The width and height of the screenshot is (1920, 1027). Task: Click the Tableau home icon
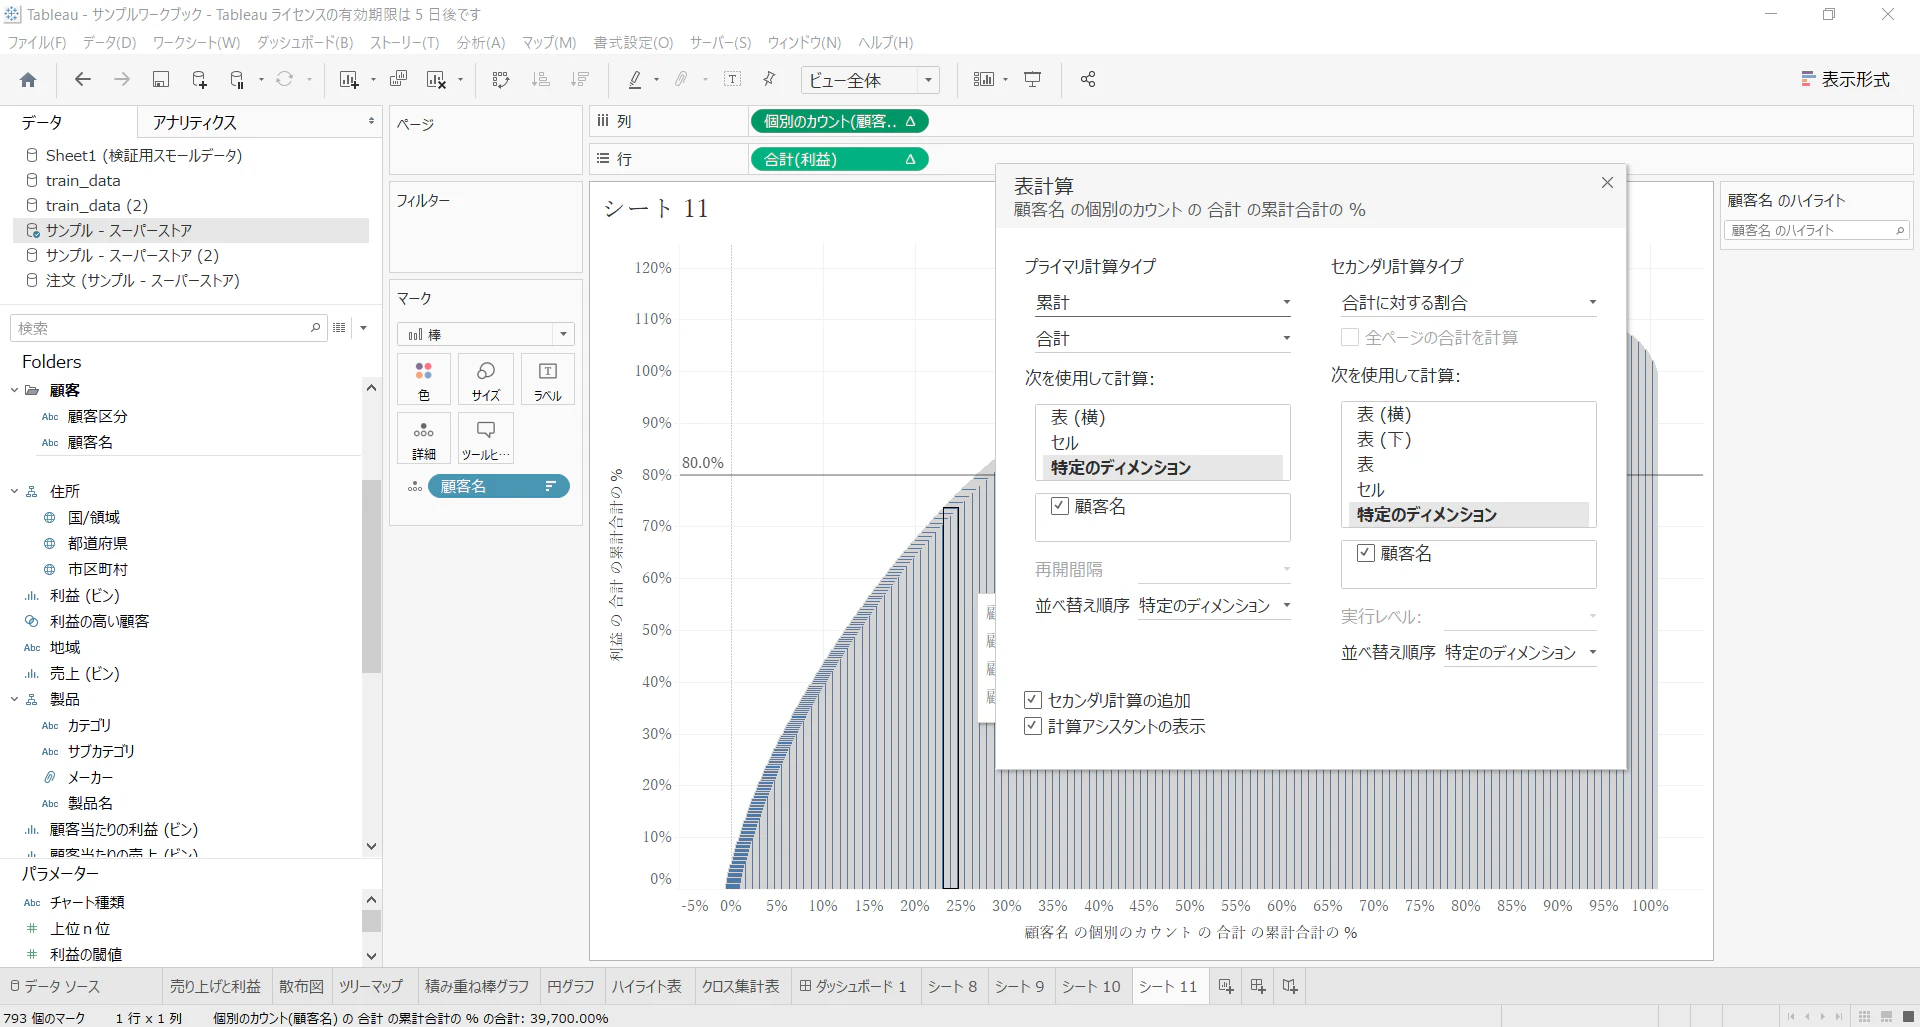[28, 80]
